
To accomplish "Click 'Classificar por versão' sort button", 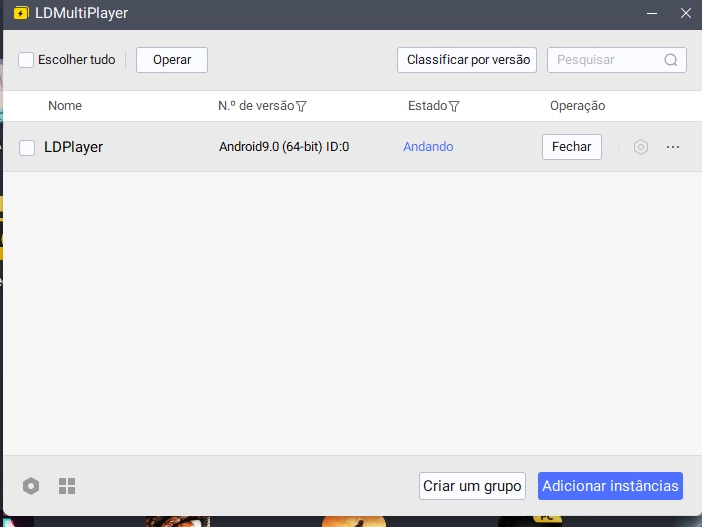I will [x=466, y=60].
